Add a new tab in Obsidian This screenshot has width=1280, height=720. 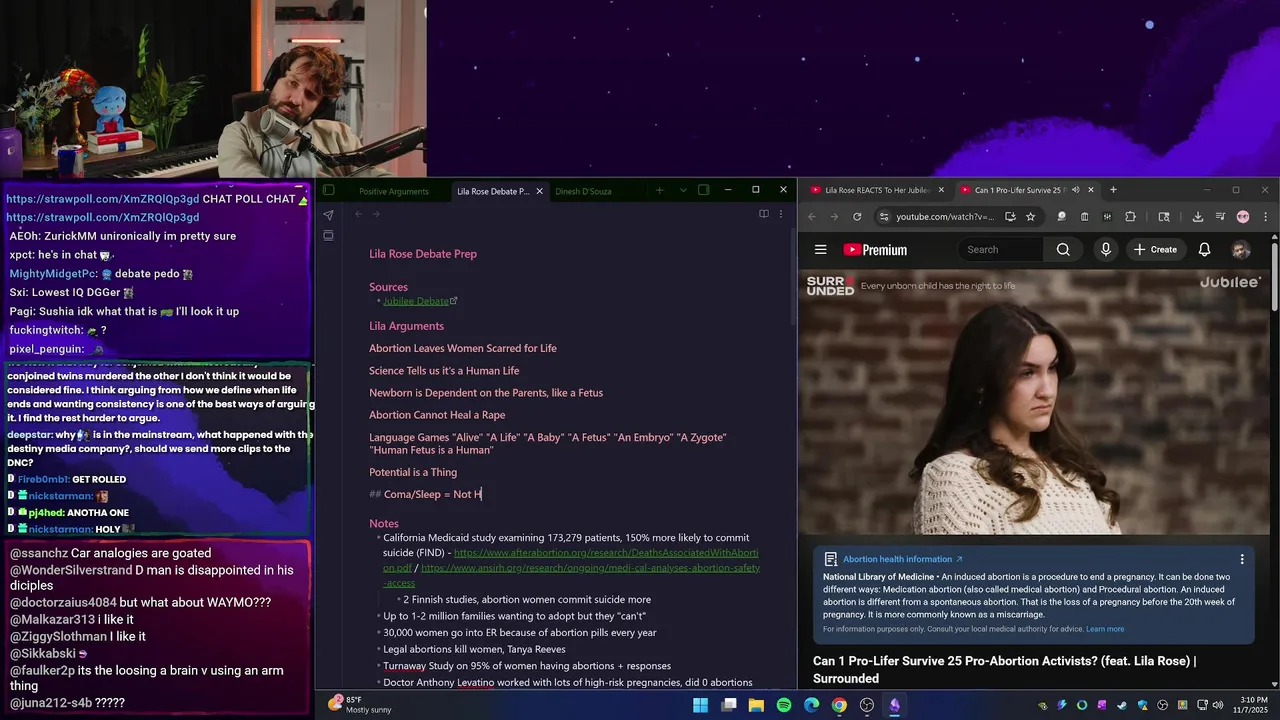659,190
